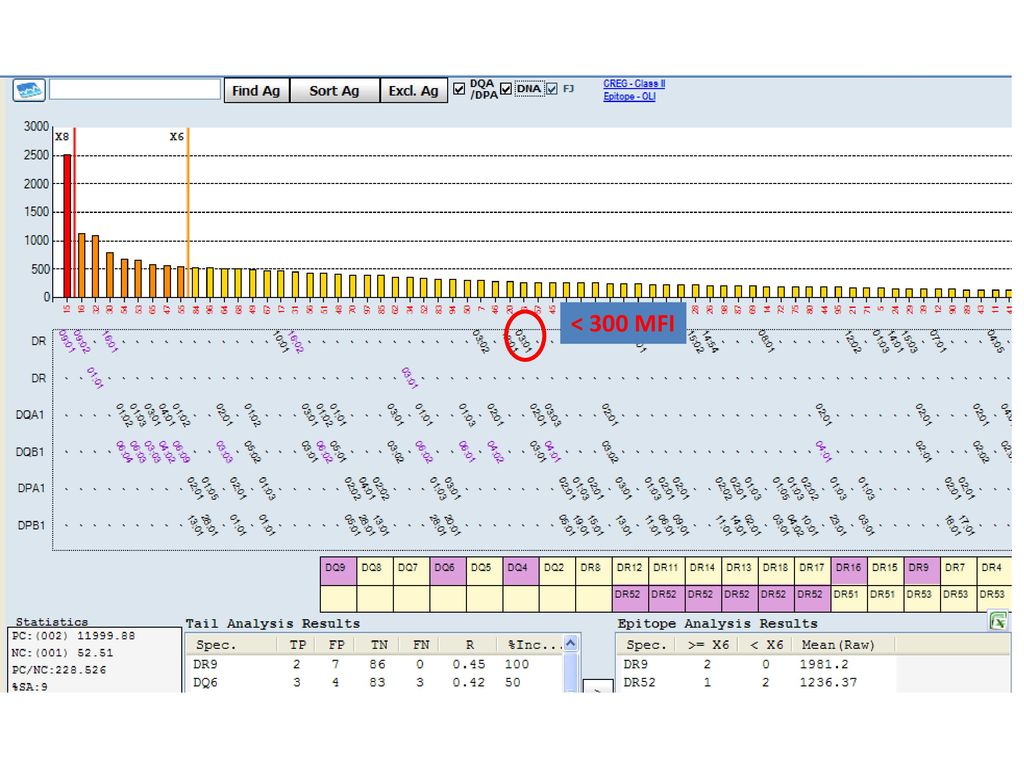Select the DR18 antigen cell
This screenshot has height=768, width=1024.
click(x=776, y=571)
